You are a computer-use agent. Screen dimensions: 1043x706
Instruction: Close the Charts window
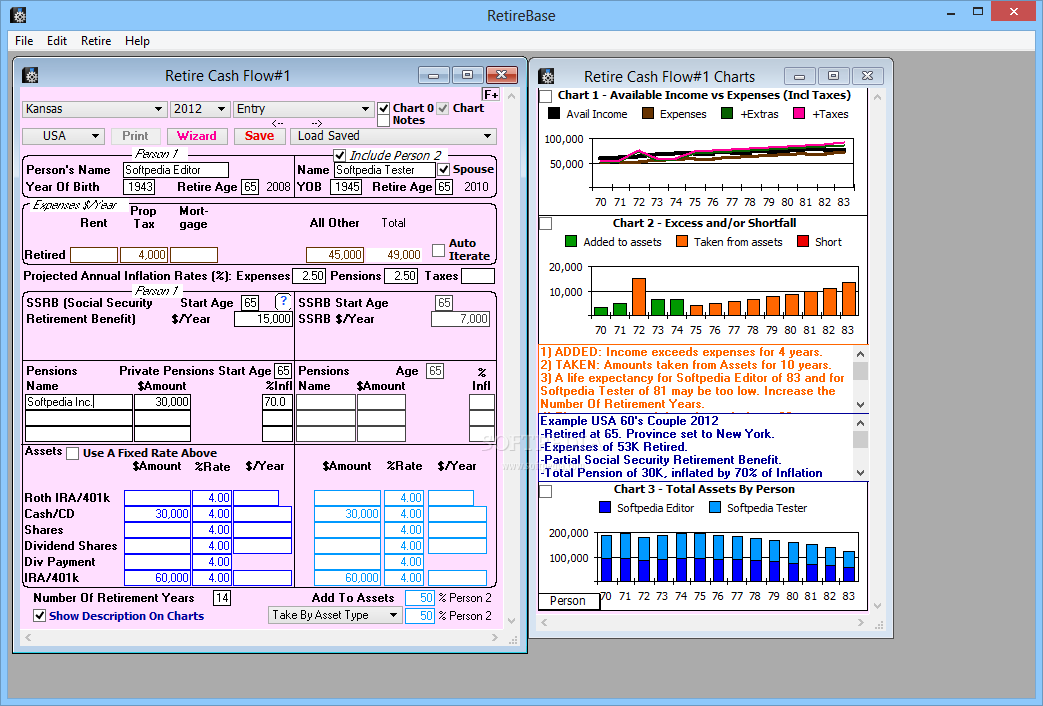pos(867,76)
